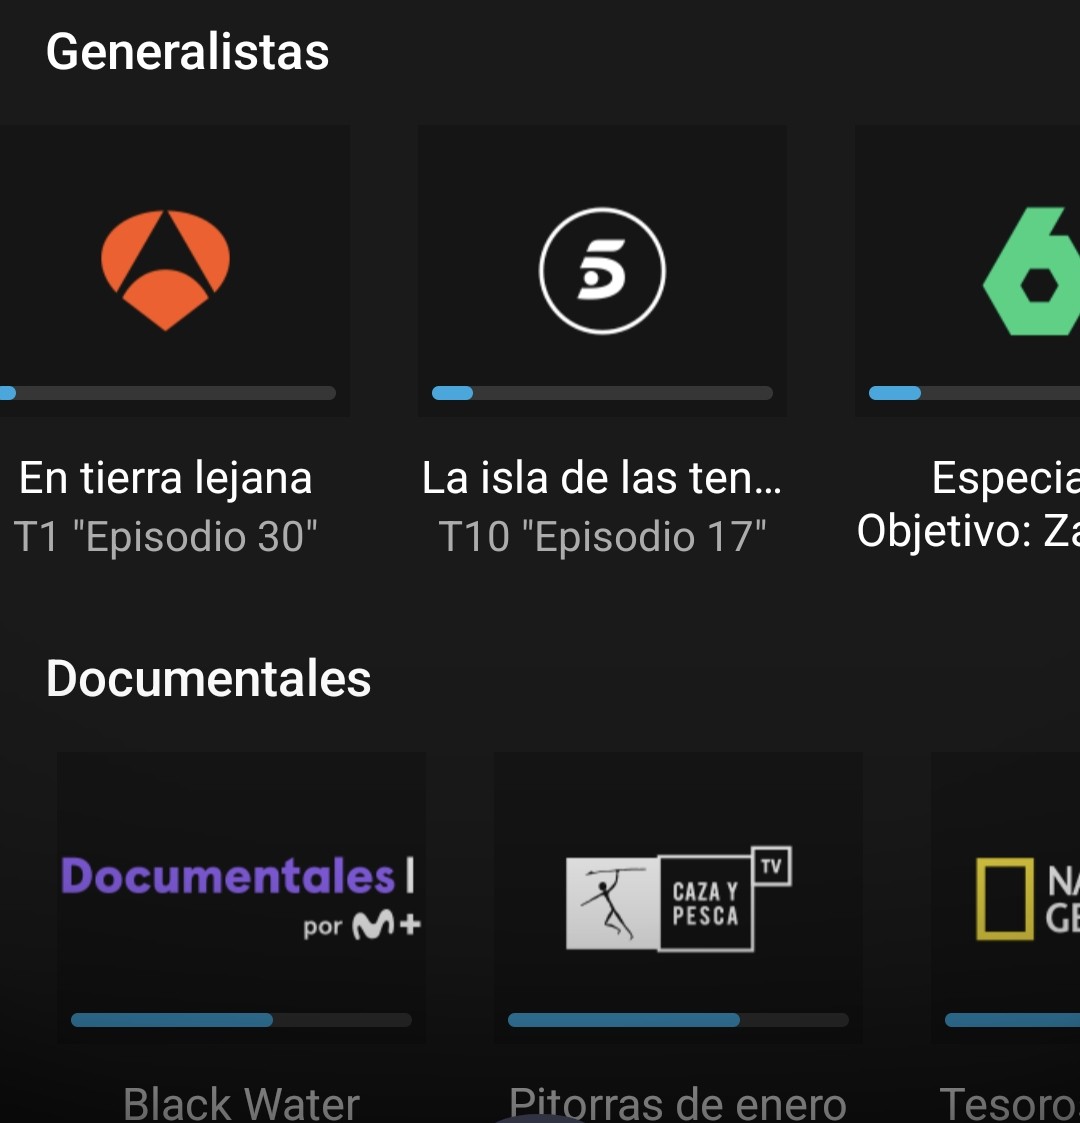
Task: Open the Telecinco channel logo
Action: (x=602, y=271)
